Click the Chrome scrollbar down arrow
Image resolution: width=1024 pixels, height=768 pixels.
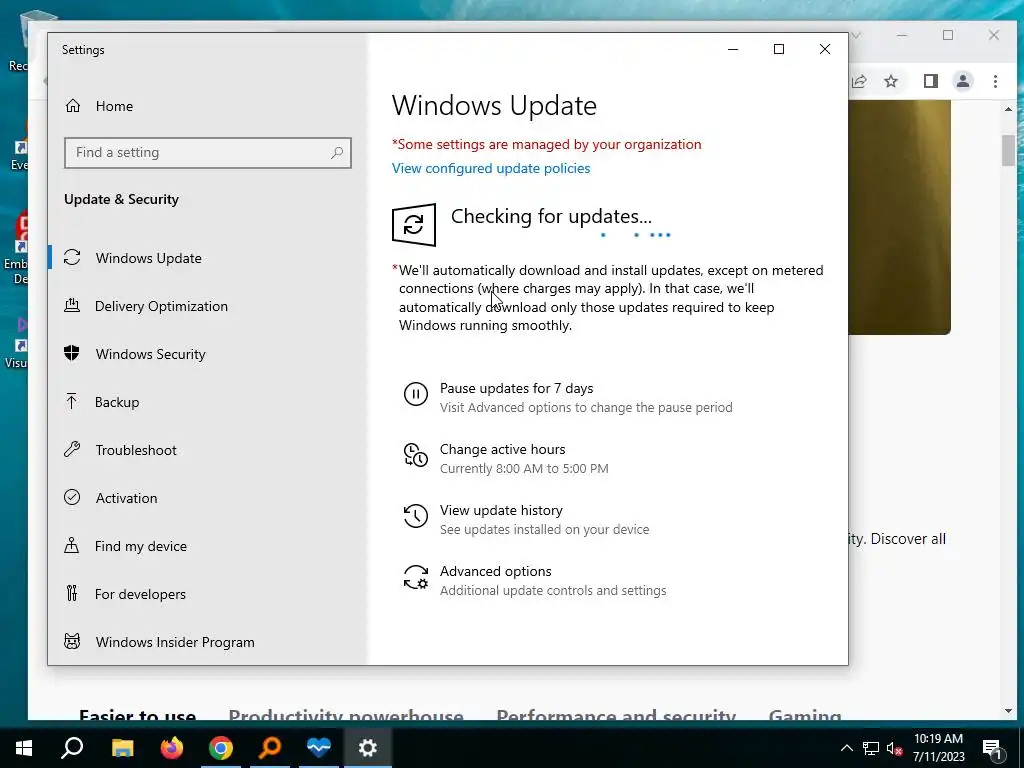pyautogui.click(x=1008, y=711)
